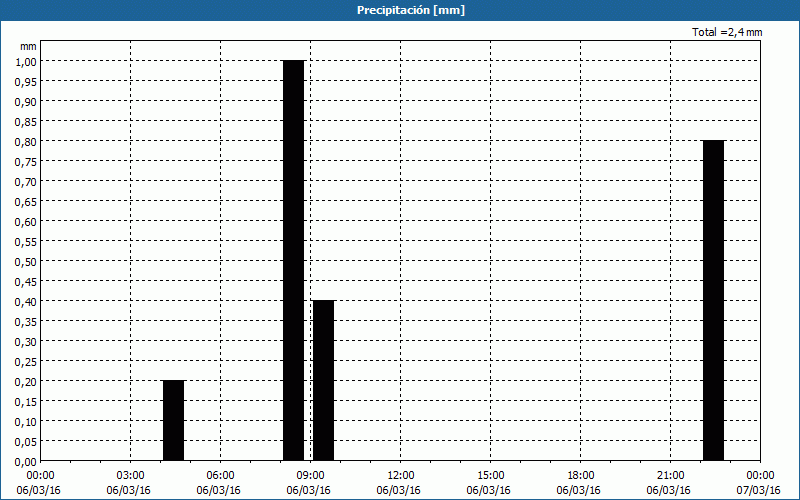Click the 18:00 time axis label

(580, 476)
